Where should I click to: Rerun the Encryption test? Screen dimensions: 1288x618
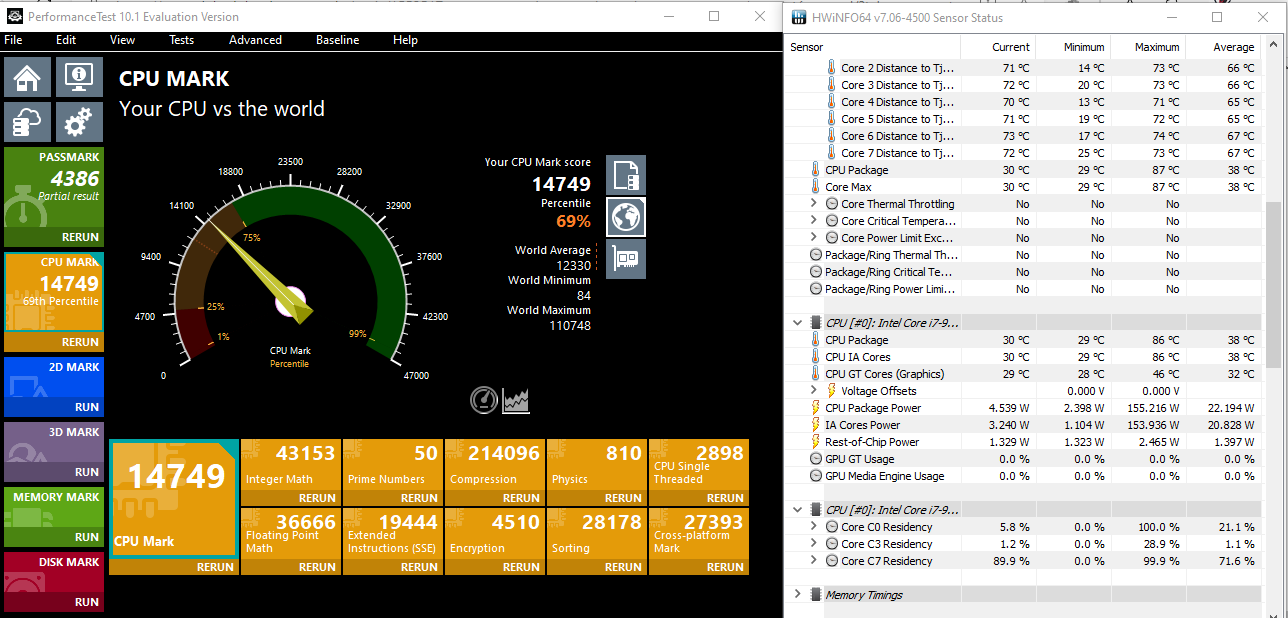pos(521,567)
